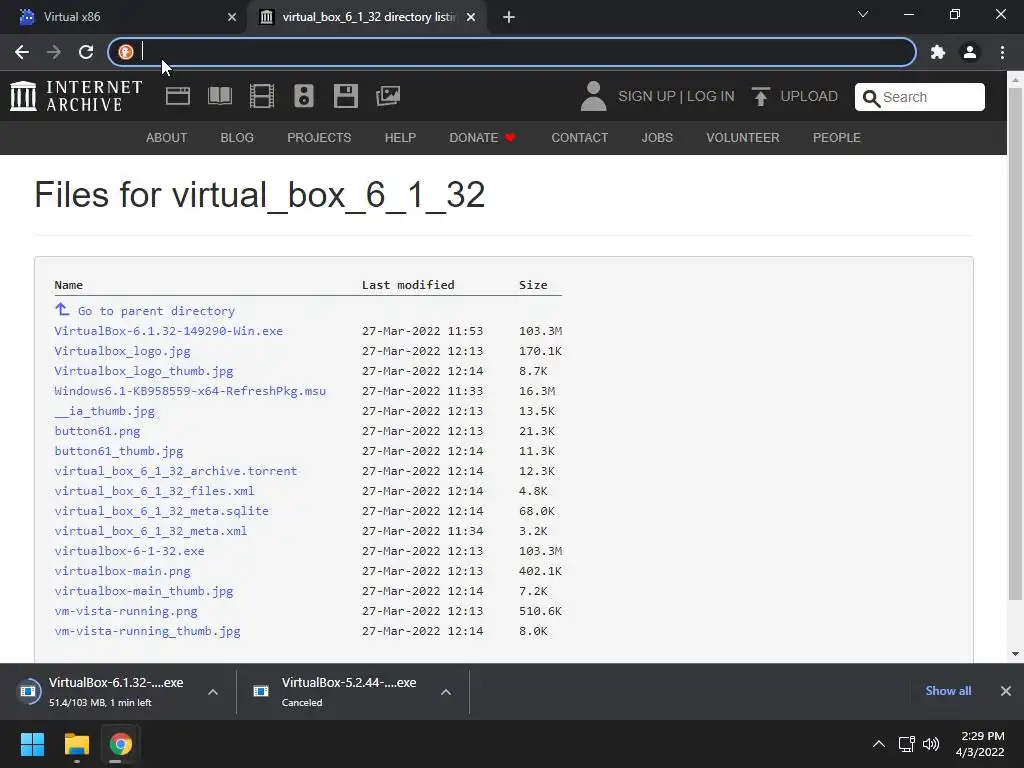Open the ABOUT menu item
The width and height of the screenshot is (1024, 768).
tap(167, 138)
